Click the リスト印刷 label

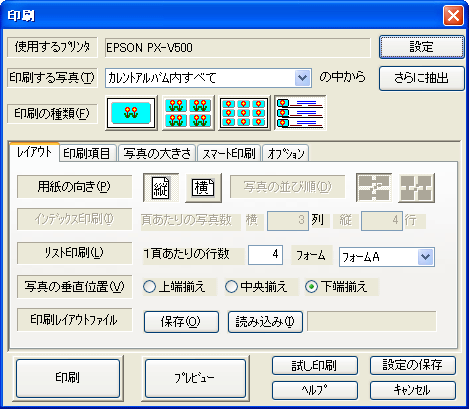tap(74, 253)
